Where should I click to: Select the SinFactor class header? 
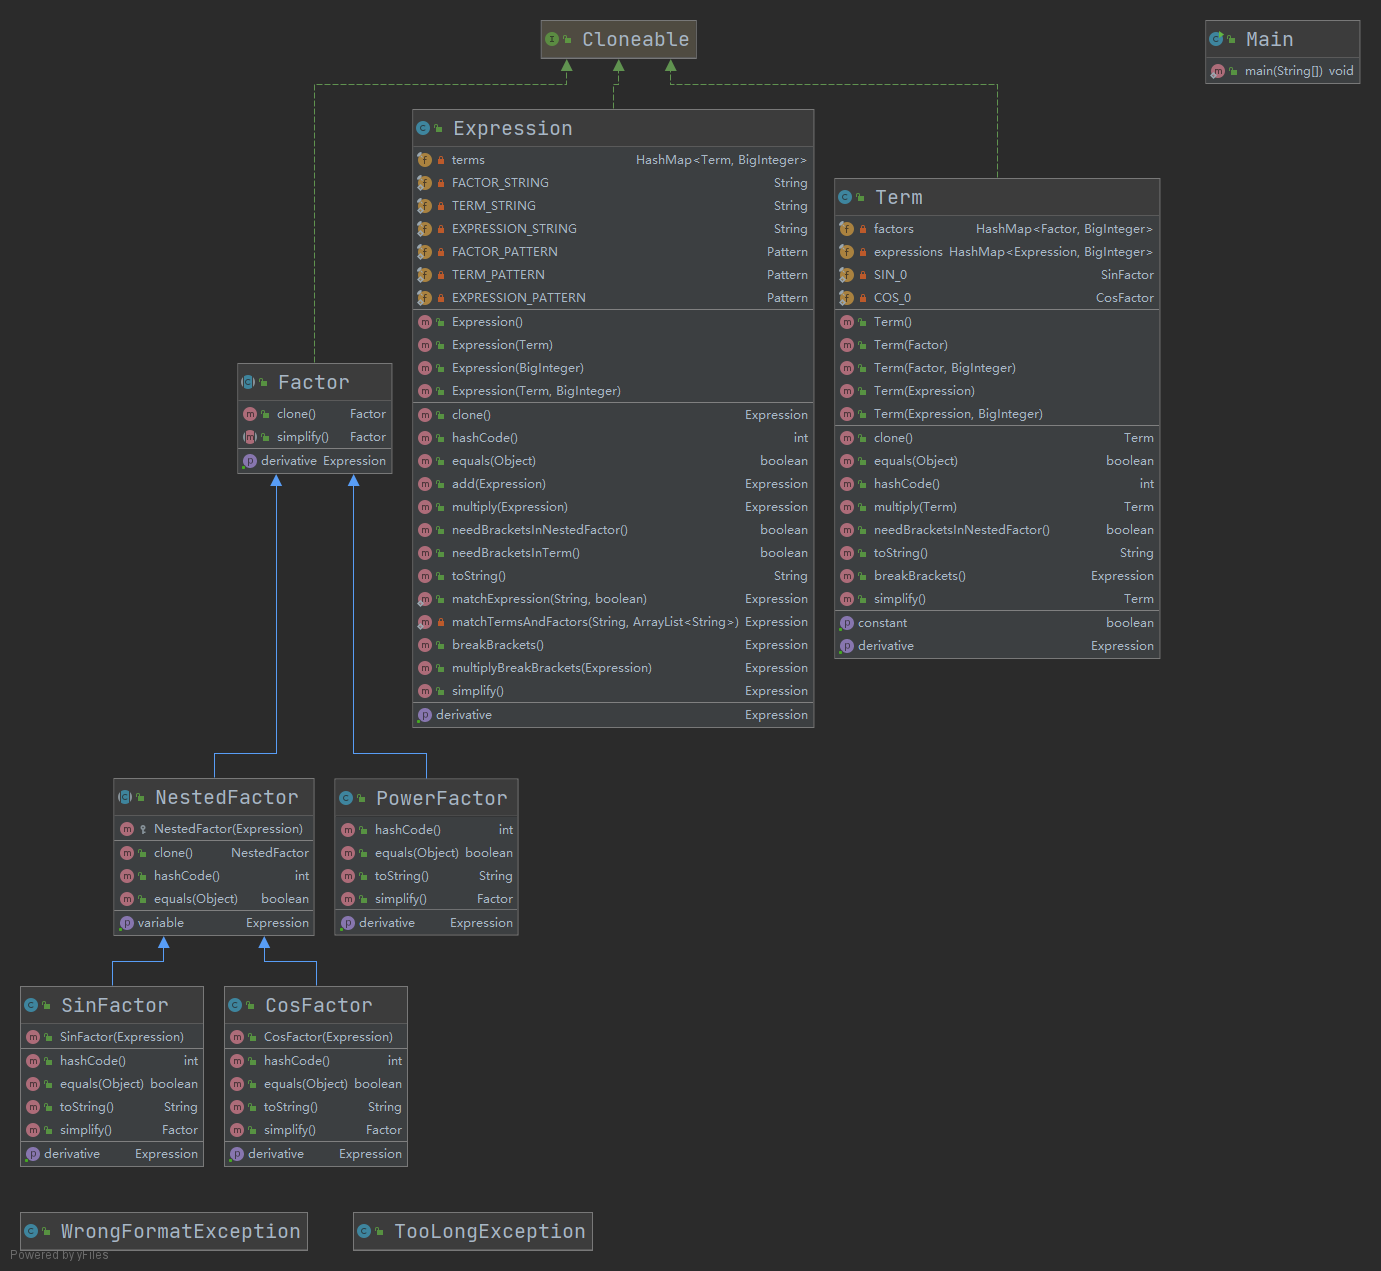(112, 1005)
